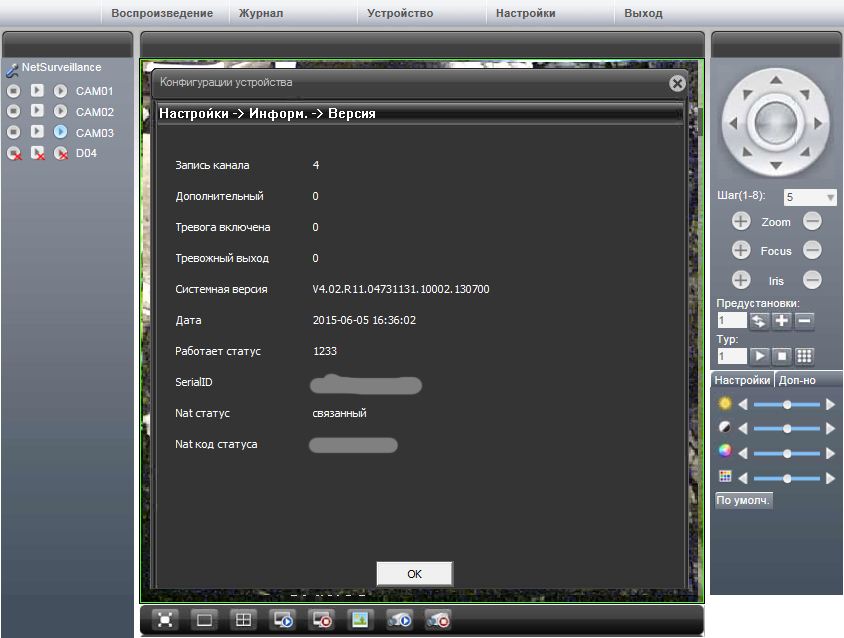Image resolution: width=844 pixels, height=638 pixels.
Task: Open the Воспроизведение menu
Action: [x=162, y=13]
